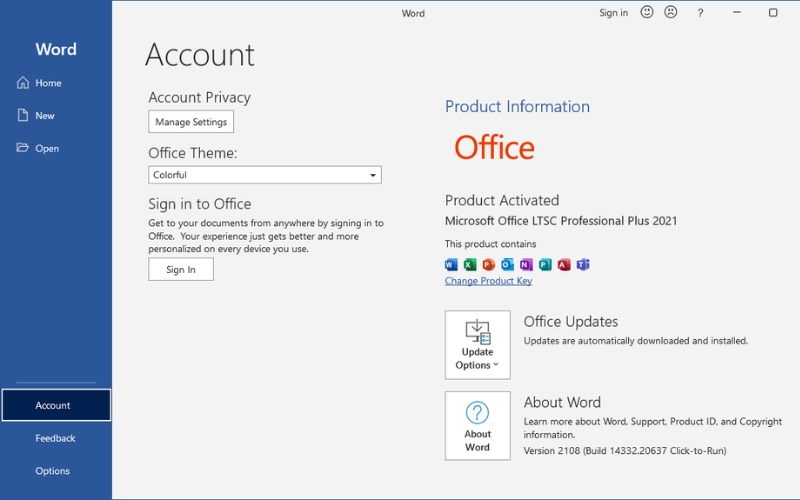
Task: Click the Sign In button
Action: pyautogui.click(x=181, y=269)
